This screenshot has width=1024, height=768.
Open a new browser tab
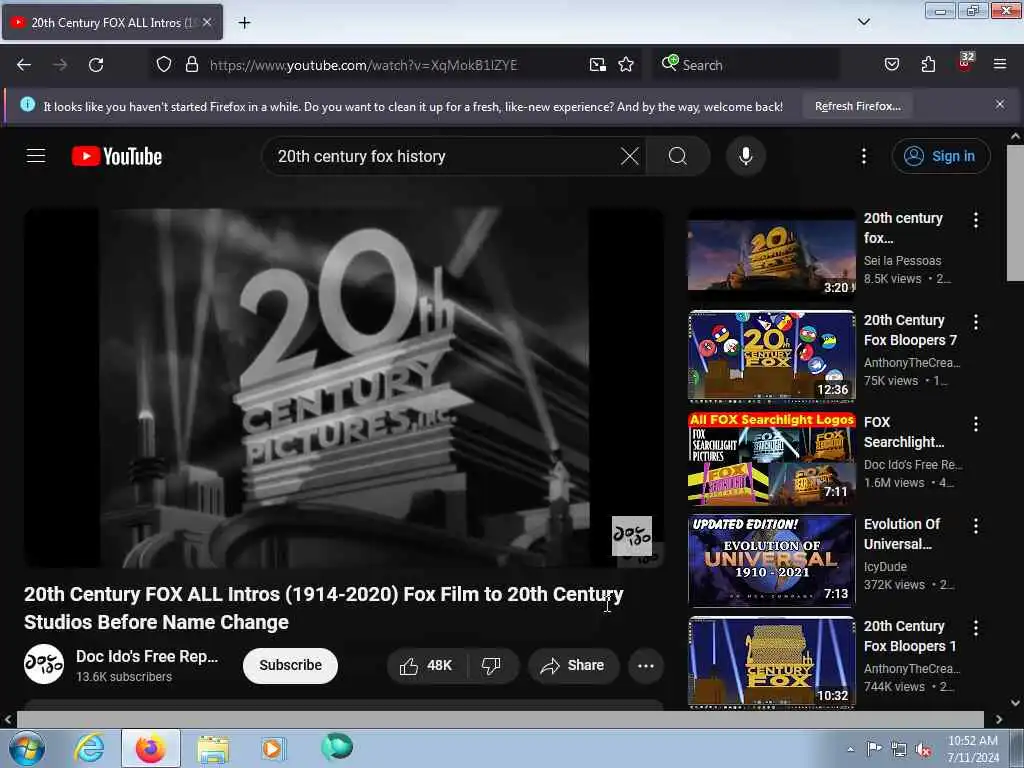point(244,23)
